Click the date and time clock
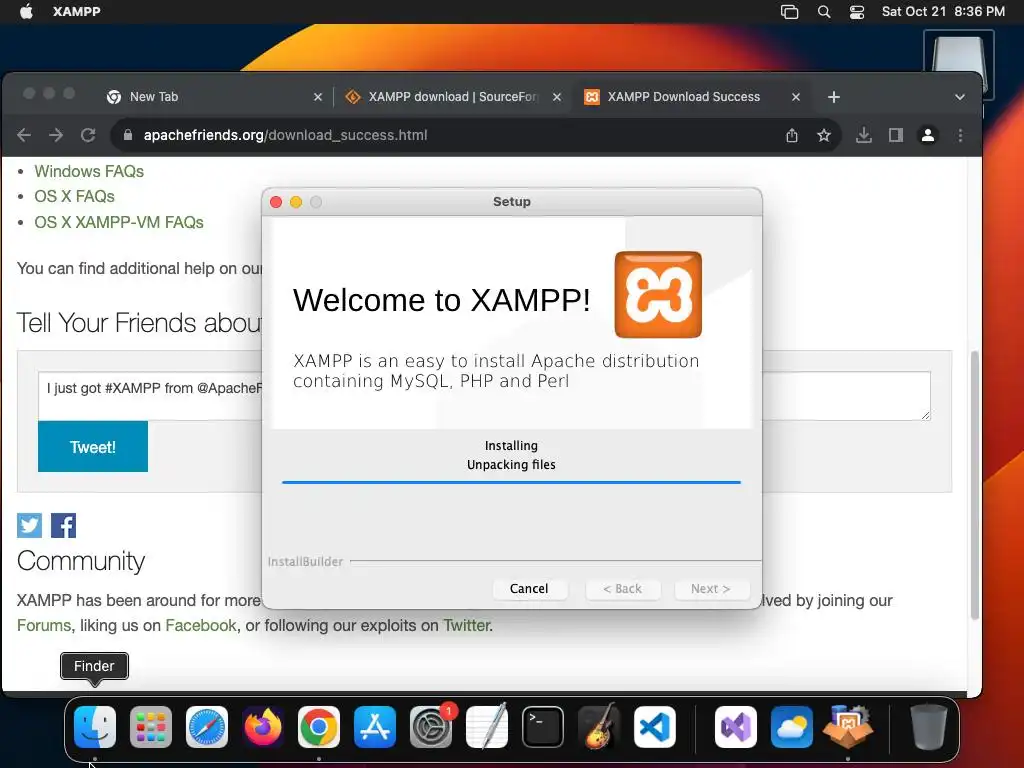 (943, 12)
